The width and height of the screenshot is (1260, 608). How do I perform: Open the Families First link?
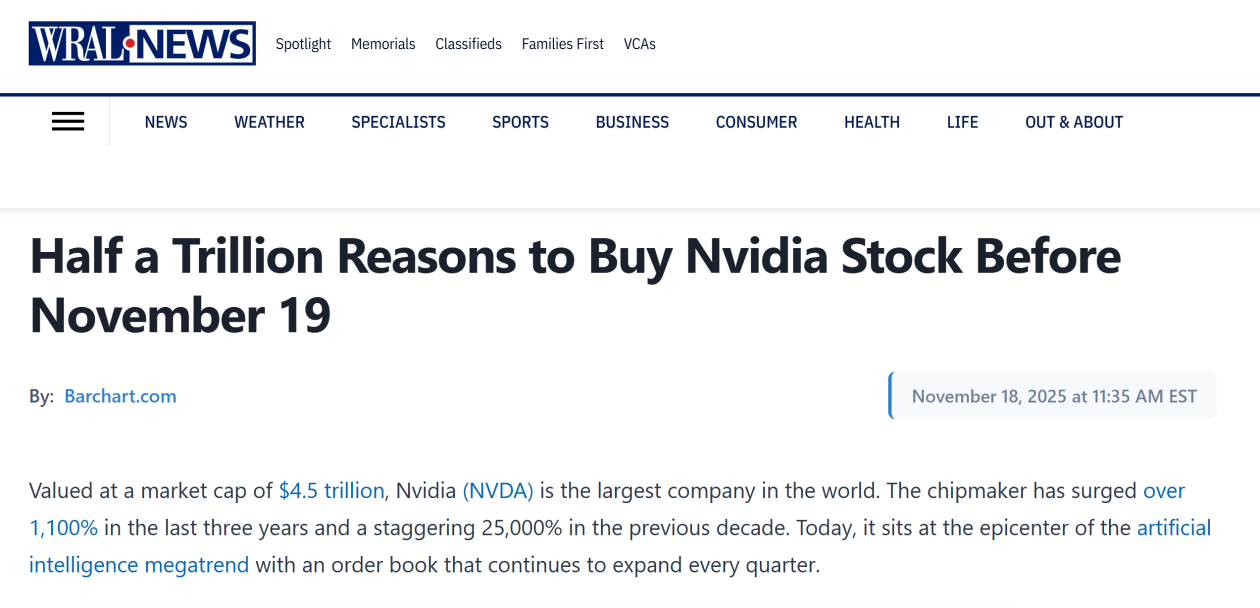(x=563, y=44)
